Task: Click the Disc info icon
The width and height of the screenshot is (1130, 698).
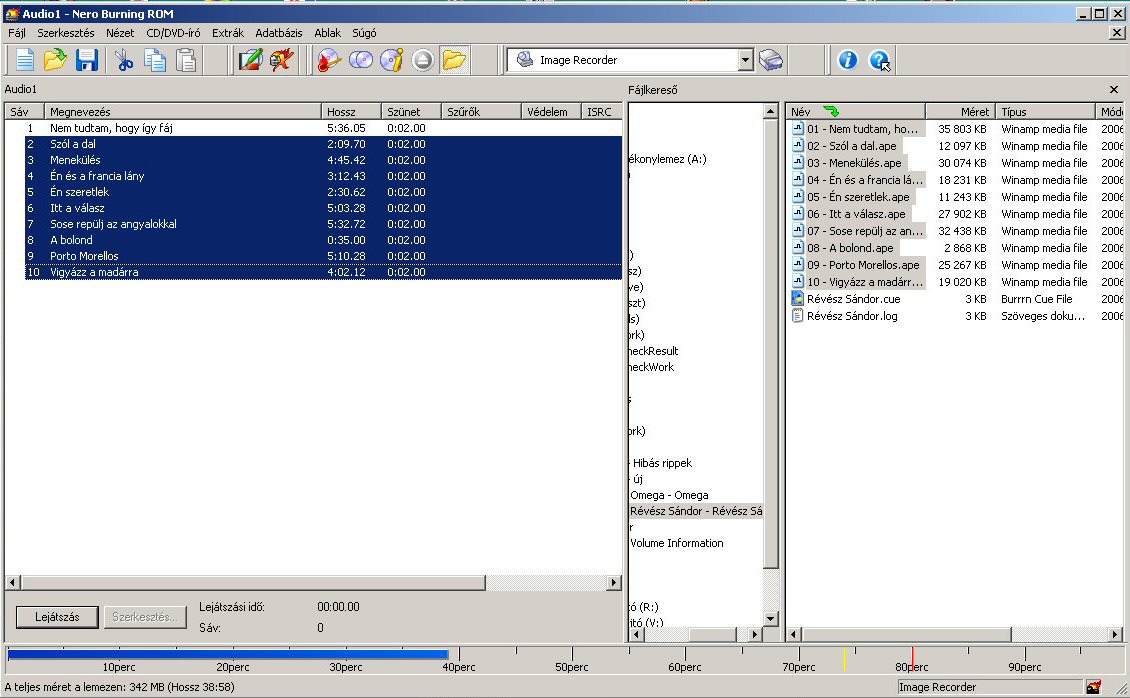Action: pyautogui.click(x=391, y=61)
